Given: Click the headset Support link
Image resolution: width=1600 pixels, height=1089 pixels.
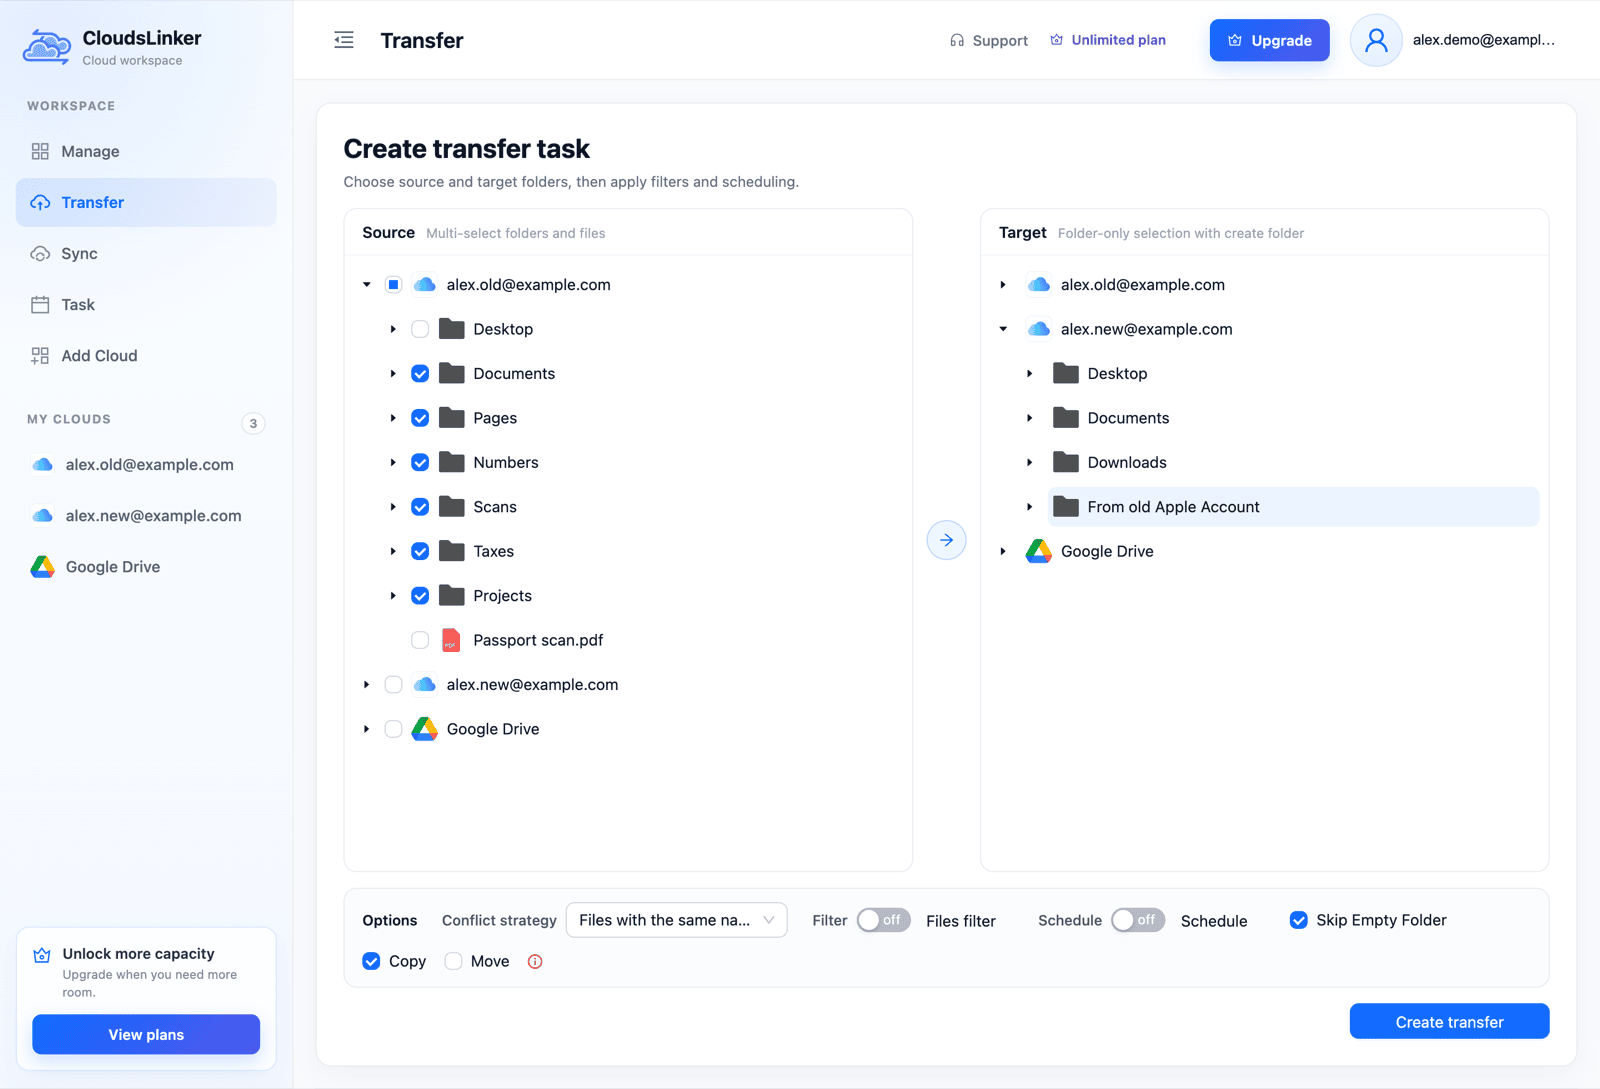Looking at the screenshot, I should [988, 40].
